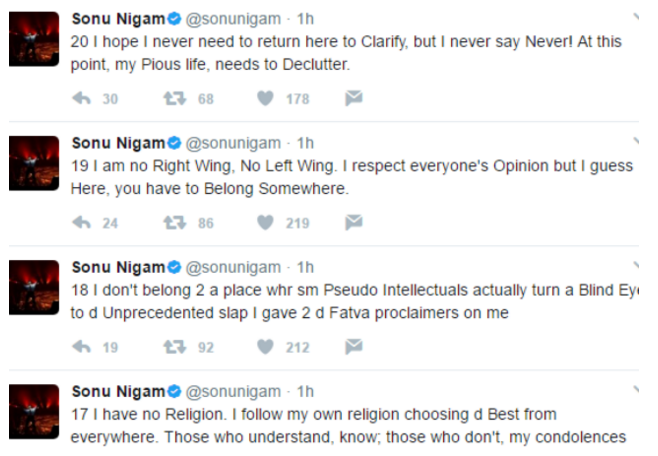Image resolution: width=658 pixels, height=456 pixels.
Task: Like the tweet with 219 likes
Action: [x=266, y=223]
